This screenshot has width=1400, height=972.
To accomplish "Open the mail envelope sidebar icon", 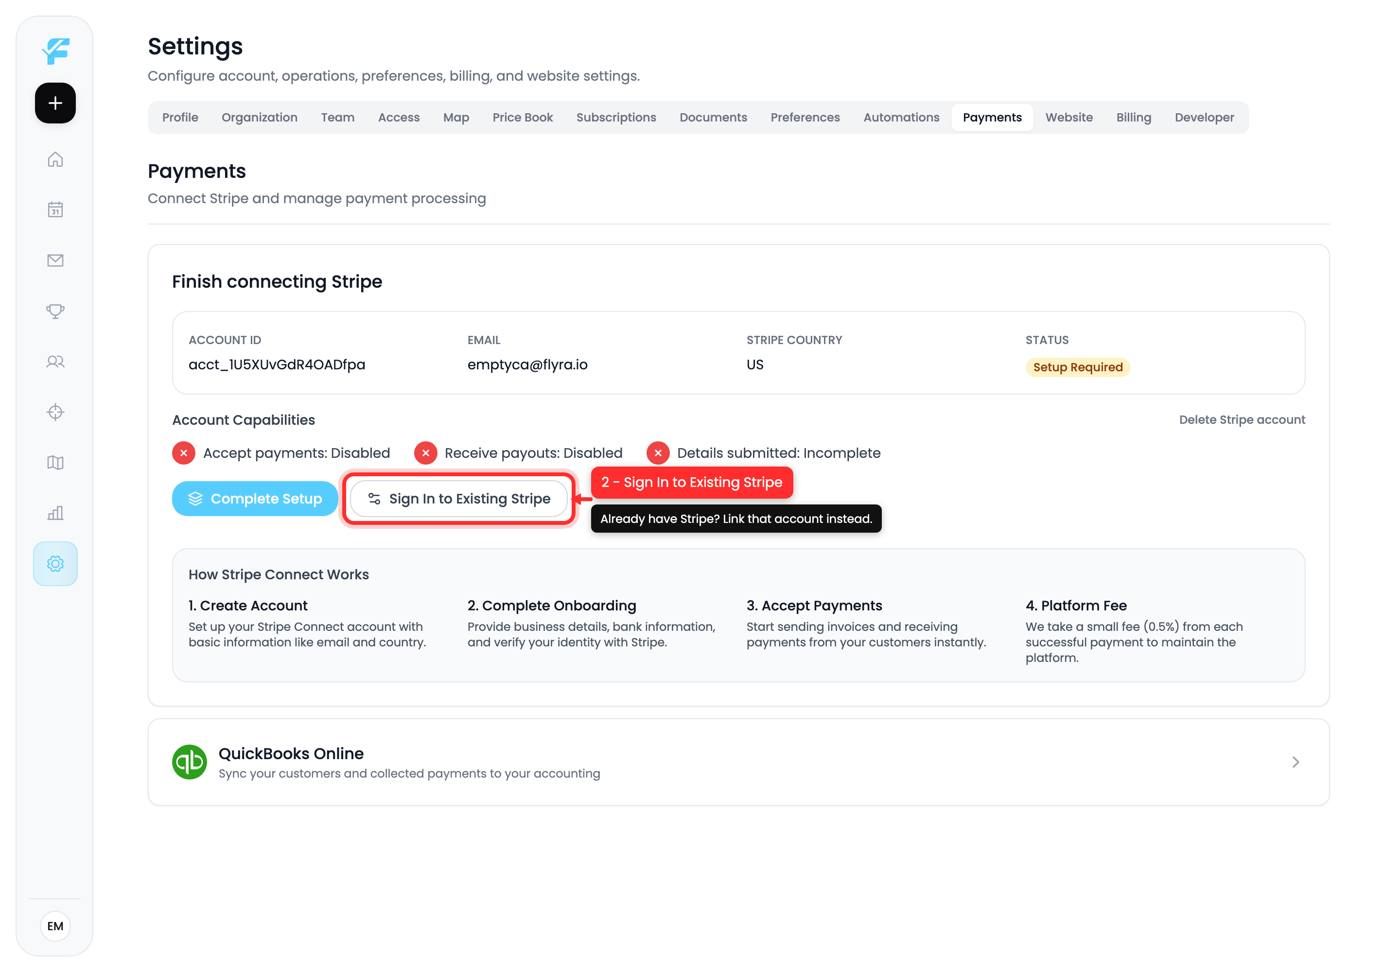I will click(x=55, y=260).
